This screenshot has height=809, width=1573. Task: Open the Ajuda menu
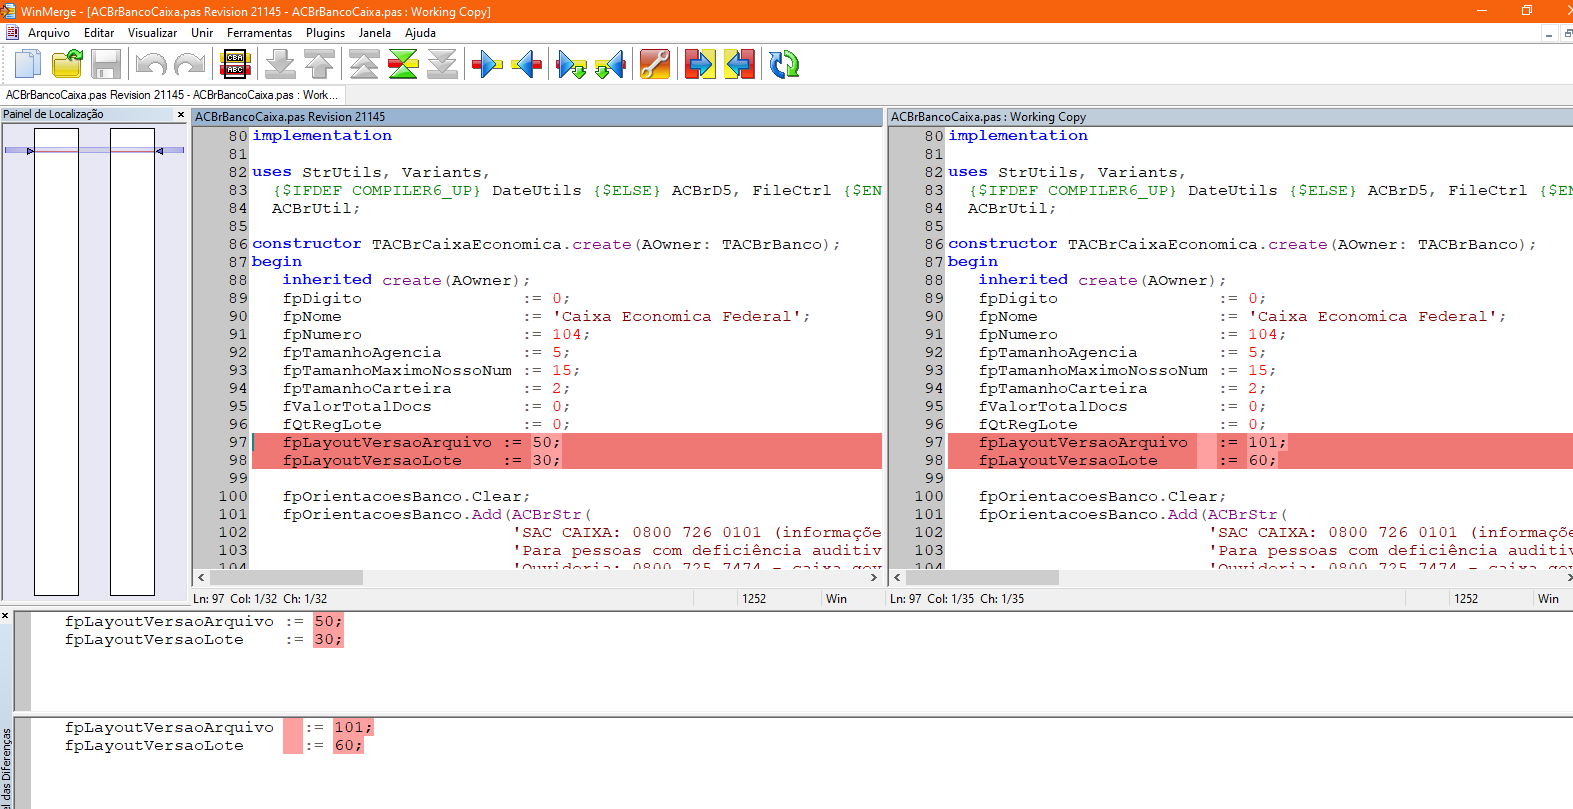tap(420, 33)
